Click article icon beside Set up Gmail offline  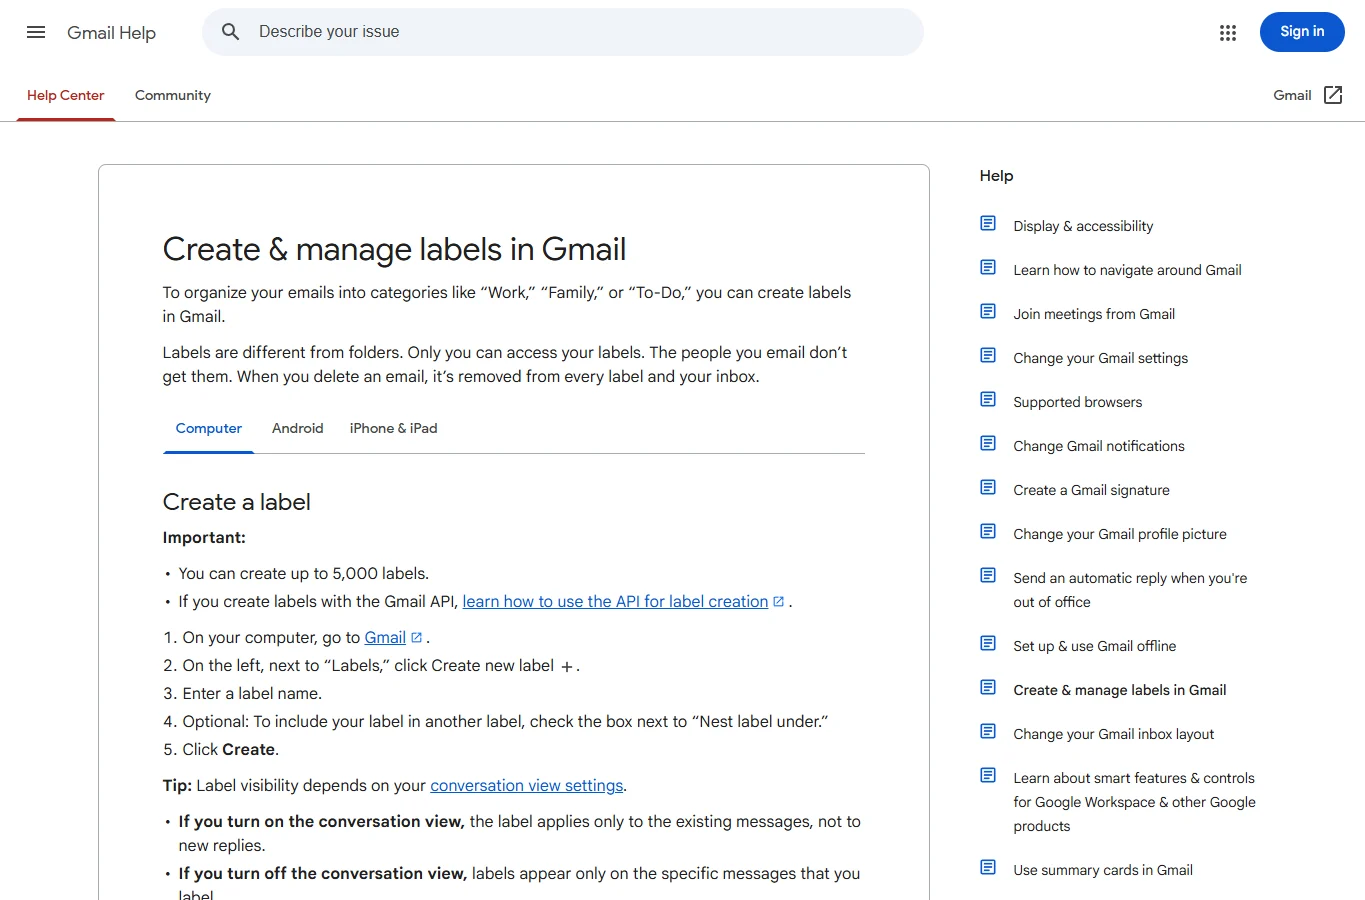tap(988, 643)
